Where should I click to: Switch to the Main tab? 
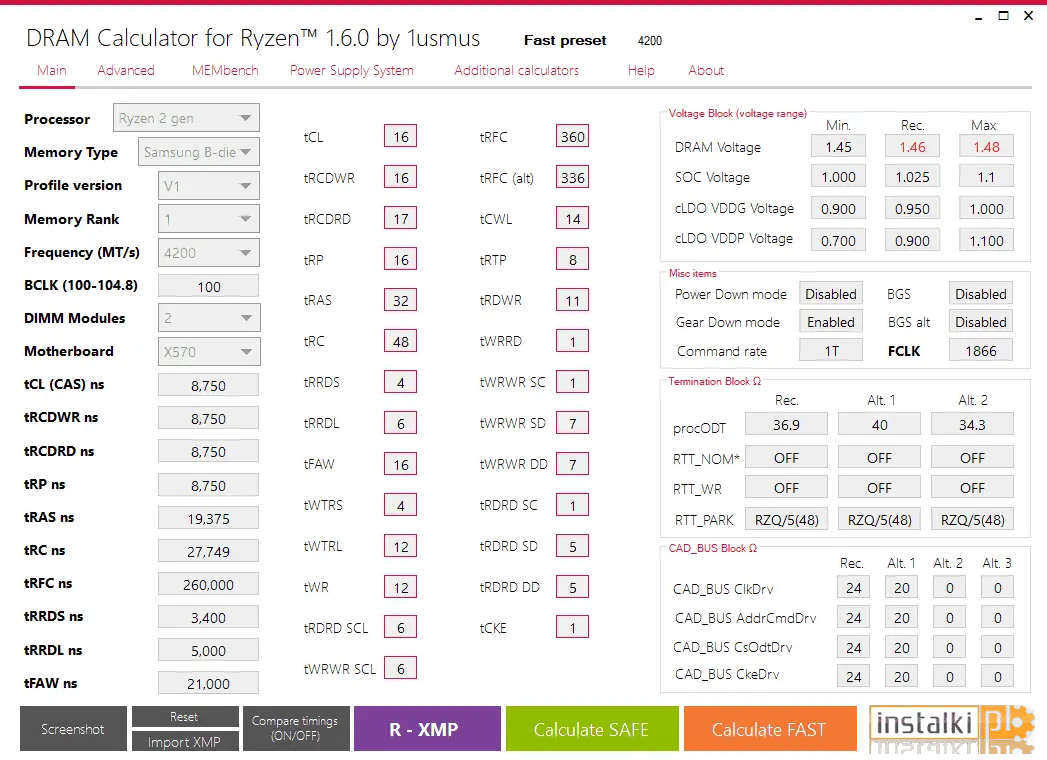tap(51, 70)
